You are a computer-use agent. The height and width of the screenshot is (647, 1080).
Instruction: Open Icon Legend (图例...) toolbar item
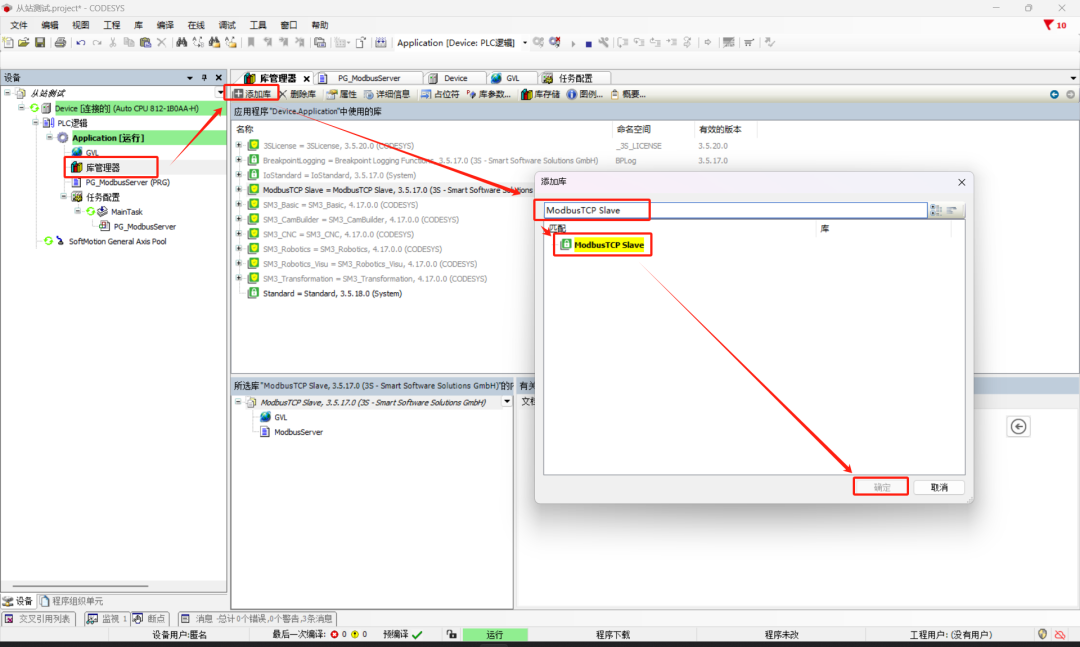[x=585, y=94]
